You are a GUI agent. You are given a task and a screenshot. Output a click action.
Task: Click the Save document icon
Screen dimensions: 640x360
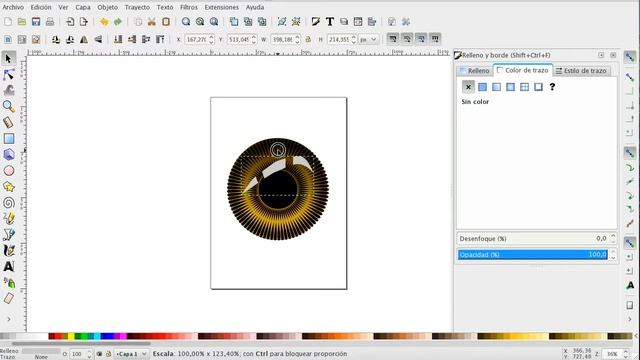point(36,22)
